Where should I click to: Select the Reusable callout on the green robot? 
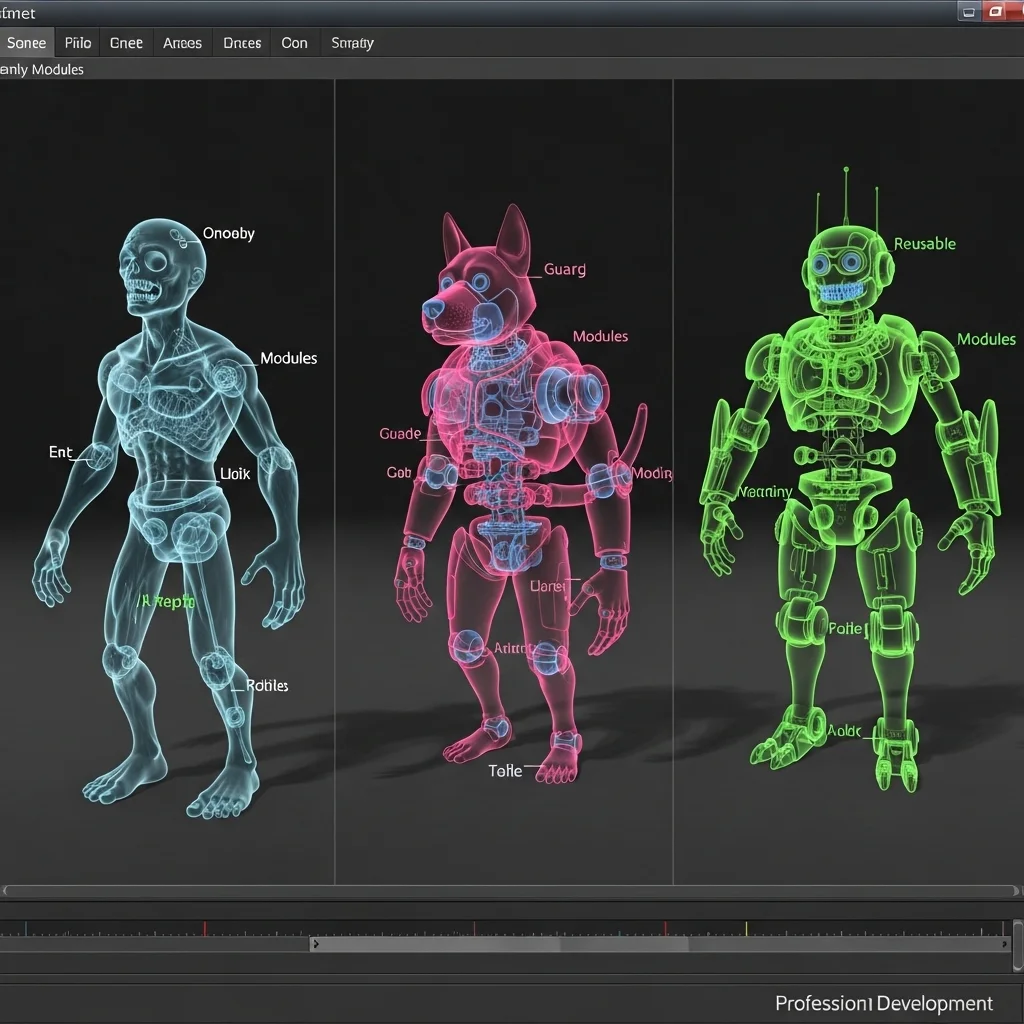coord(923,243)
